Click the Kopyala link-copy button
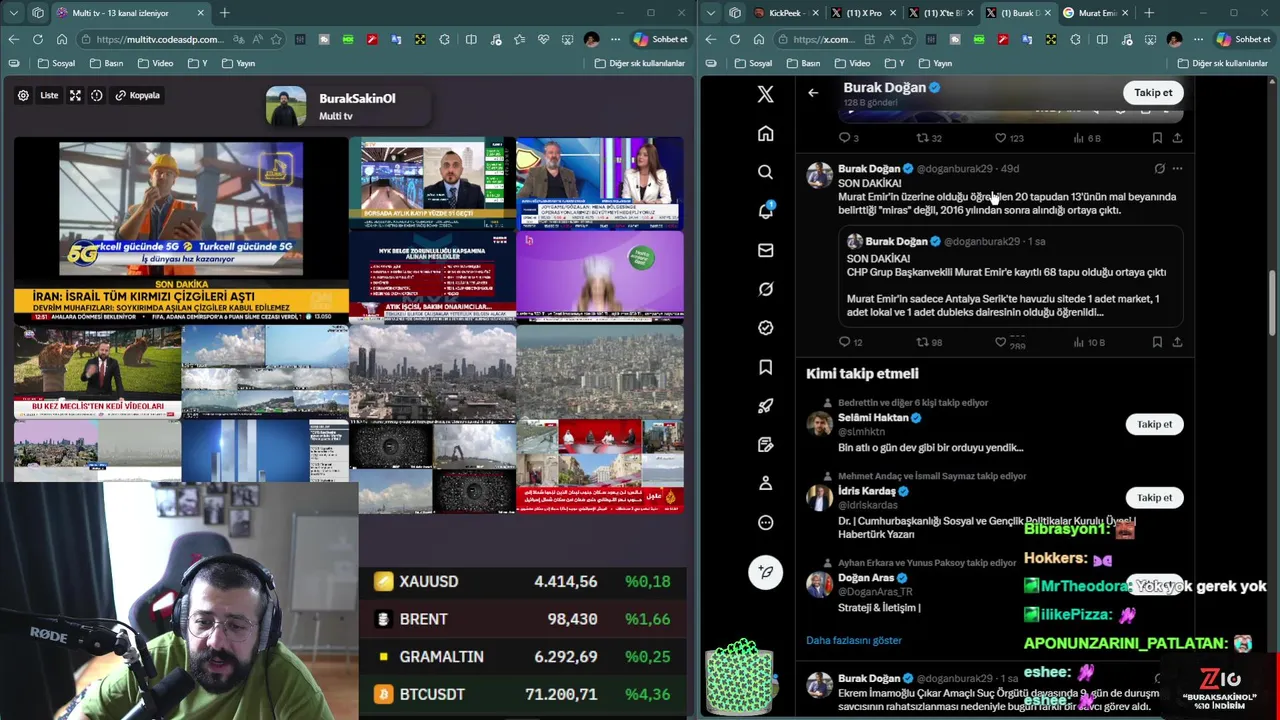Screen dimensions: 1280x720 (x=137, y=95)
